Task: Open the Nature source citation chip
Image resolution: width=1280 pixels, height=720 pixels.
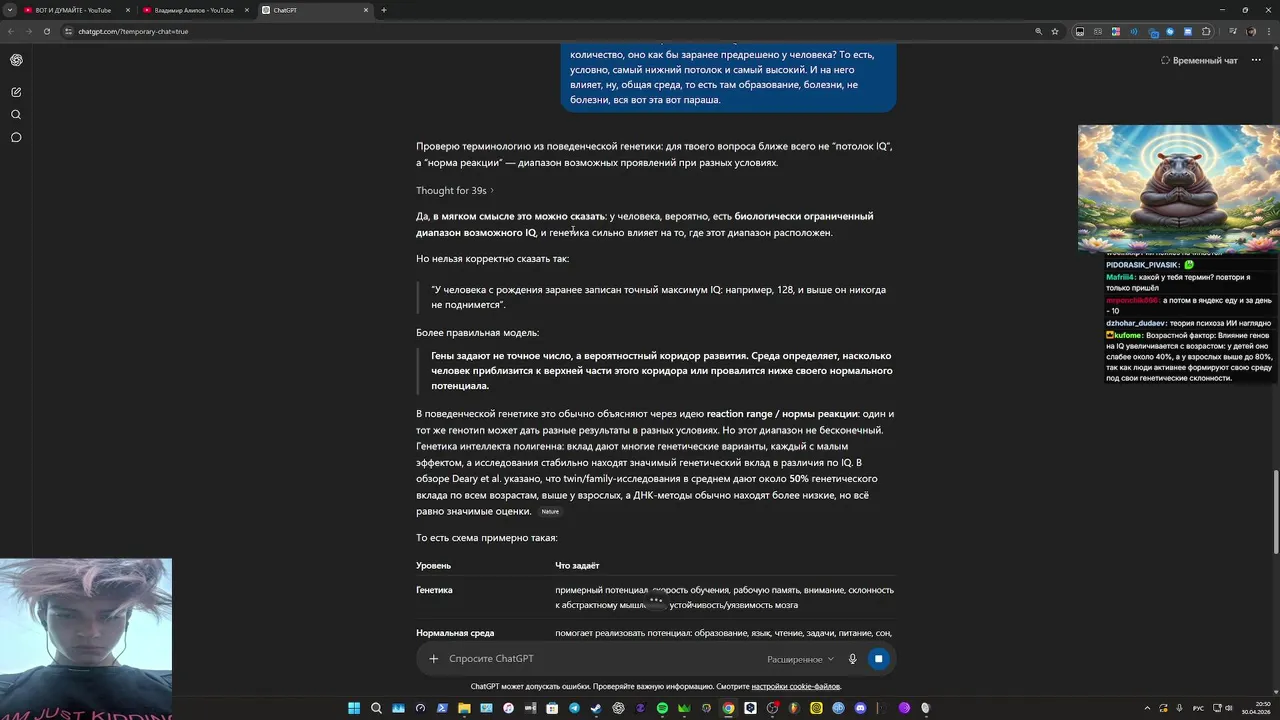Action: tap(550, 512)
